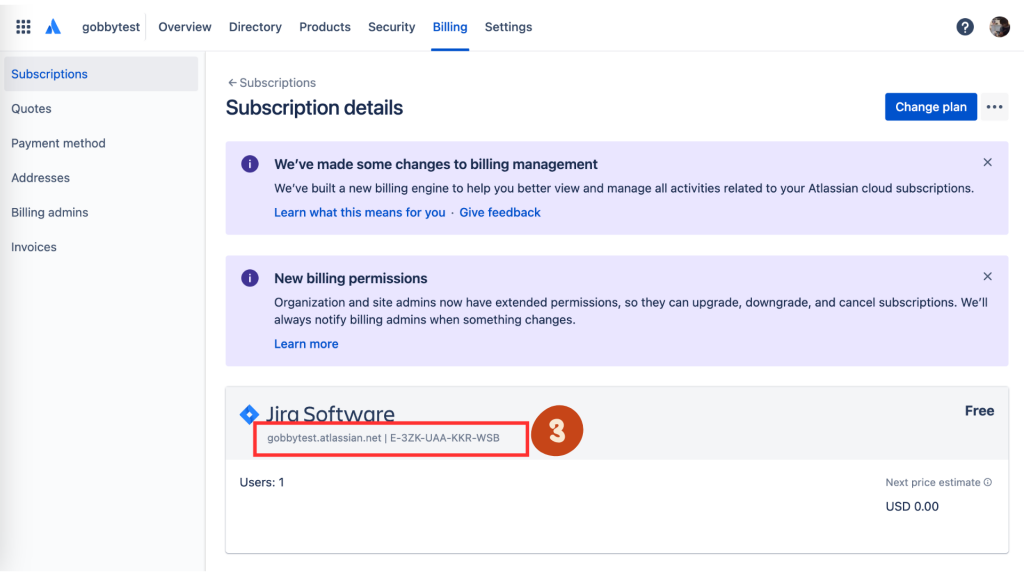
Task: Click the info icon in billing management banner
Action: (250, 164)
